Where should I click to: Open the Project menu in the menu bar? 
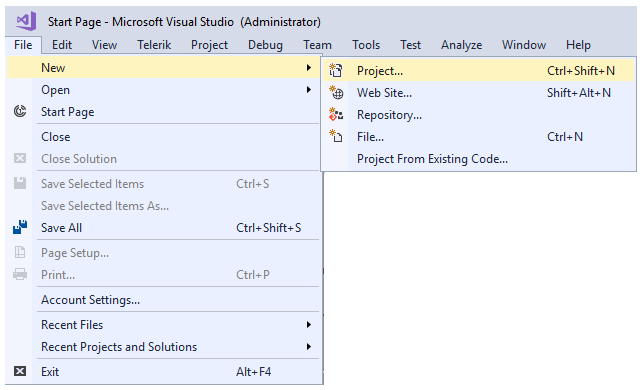click(209, 45)
